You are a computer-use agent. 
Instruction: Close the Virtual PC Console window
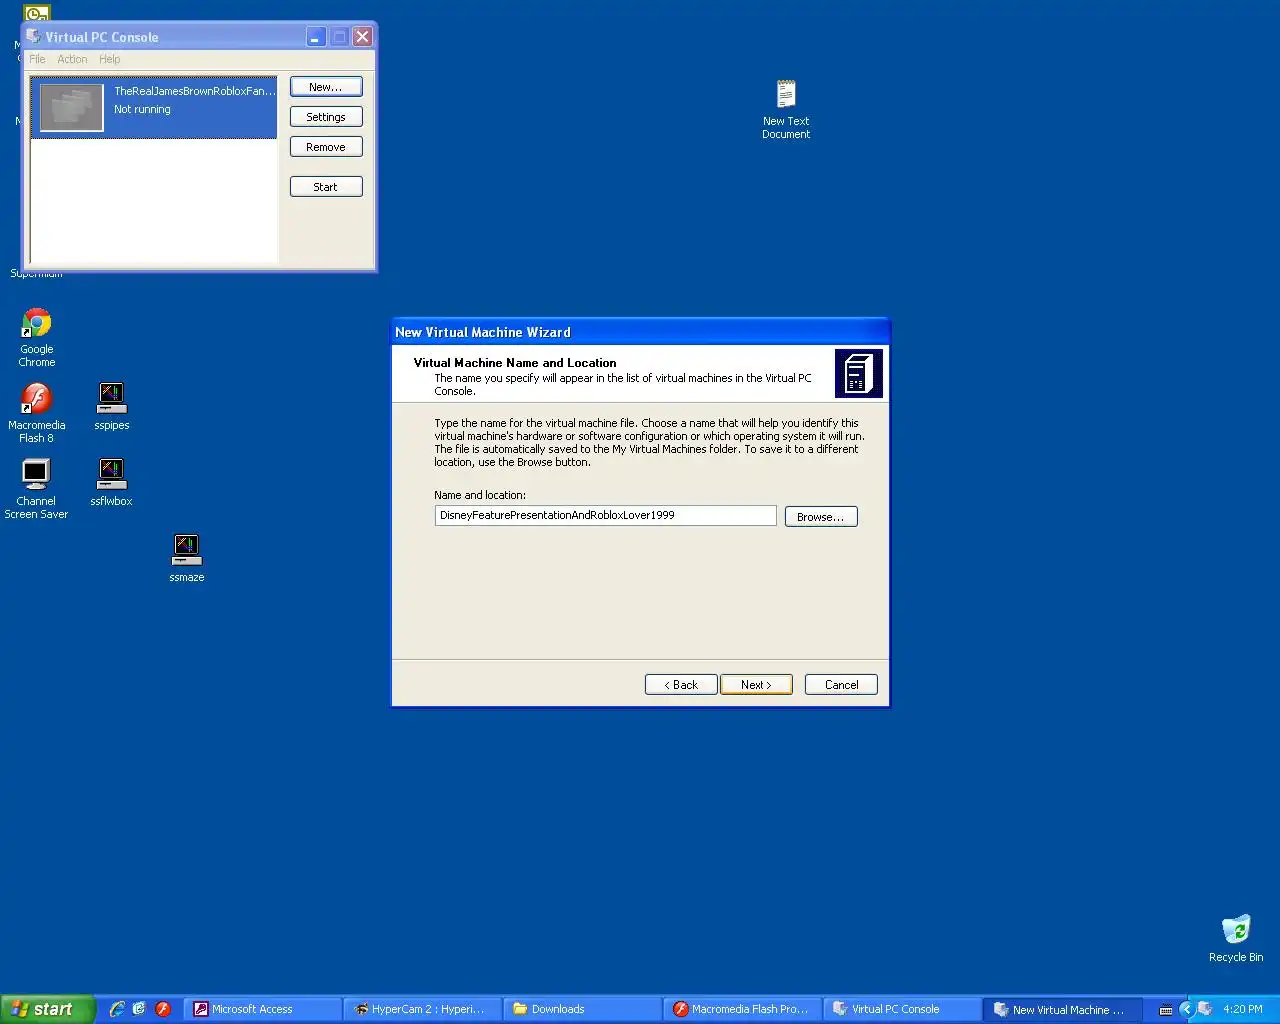coord(363,37)
